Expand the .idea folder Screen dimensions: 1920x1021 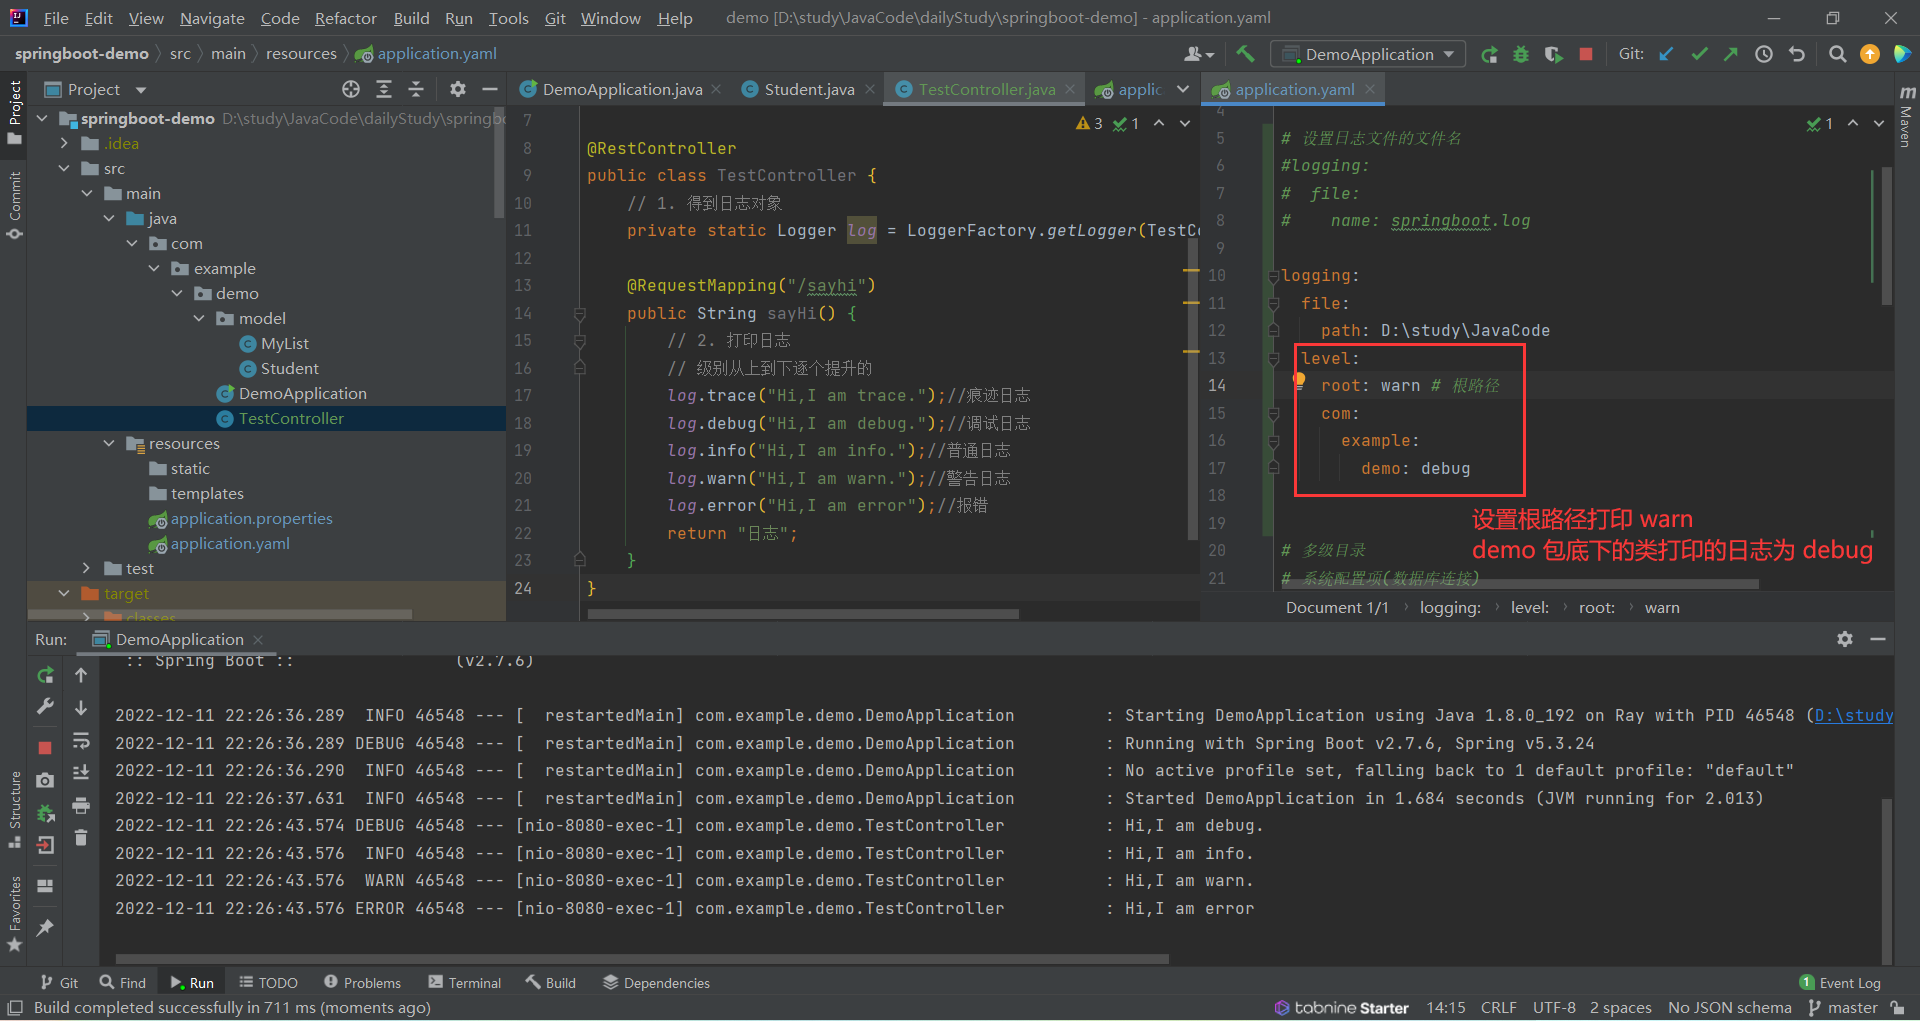pyautogui.click(x=65, y=143)
